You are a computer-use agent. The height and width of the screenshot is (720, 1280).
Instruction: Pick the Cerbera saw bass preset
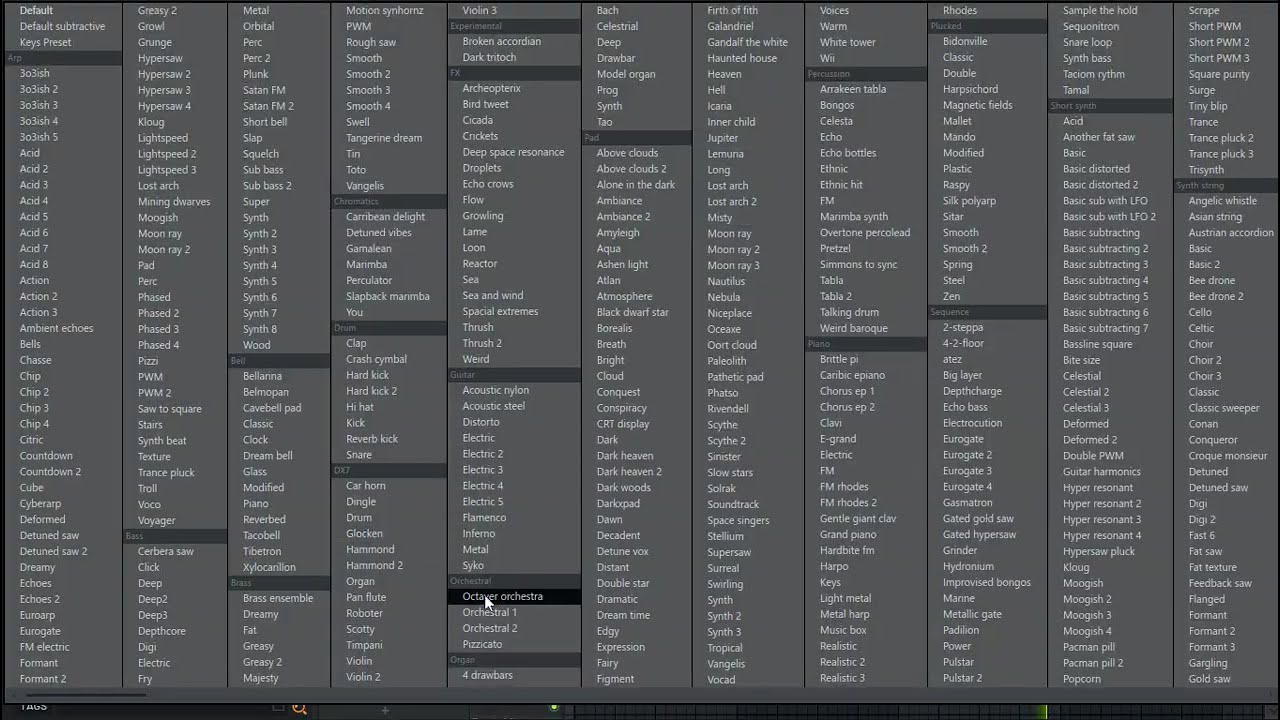pyautogui.click(x=166, y=551)
